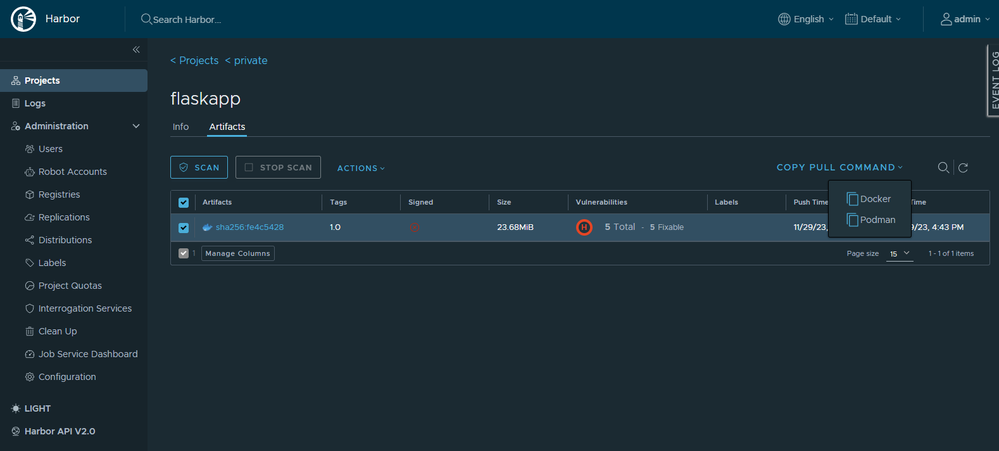Image resolution: width=999 pixels, height=451 pixels.
Task: Click the Interrogation Services shield icon
Action: pyautogui.click(x=29, y=308)
